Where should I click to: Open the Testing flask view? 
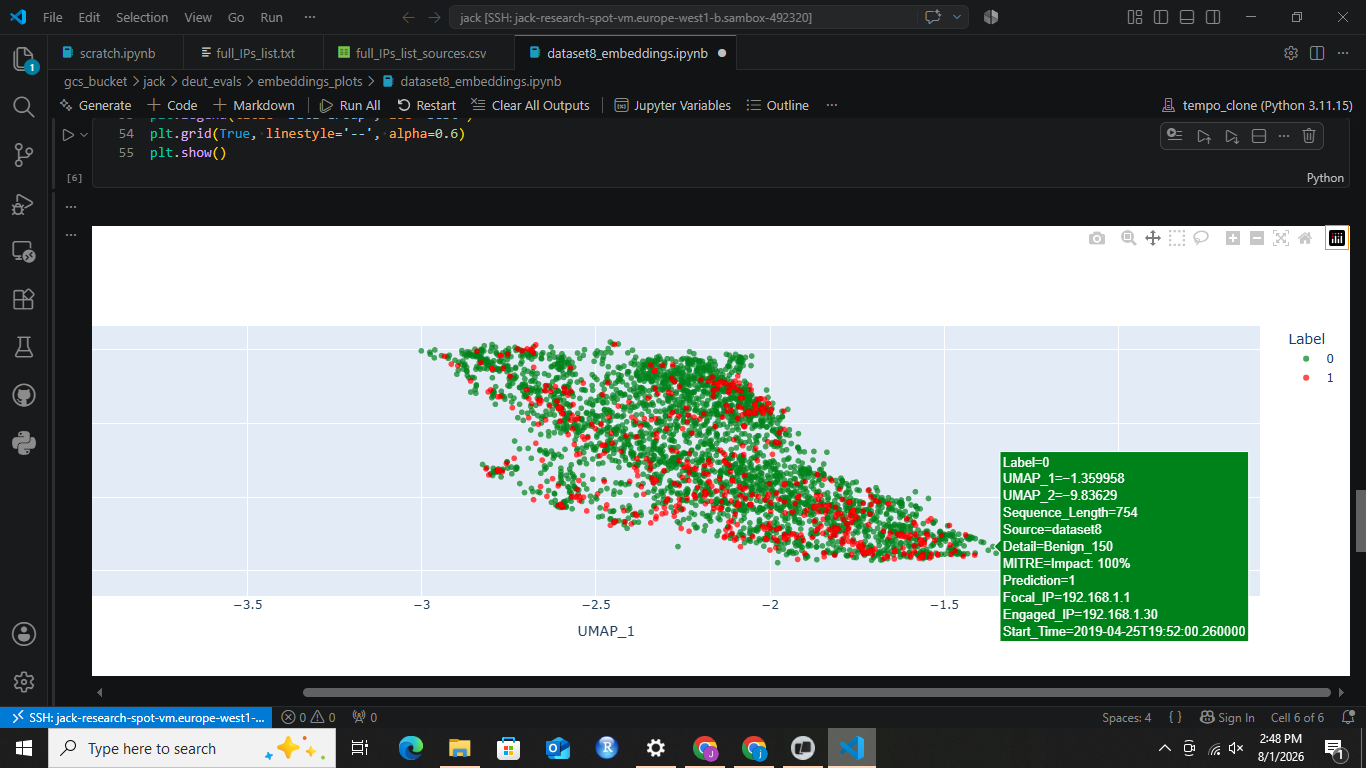pos(24,347)
